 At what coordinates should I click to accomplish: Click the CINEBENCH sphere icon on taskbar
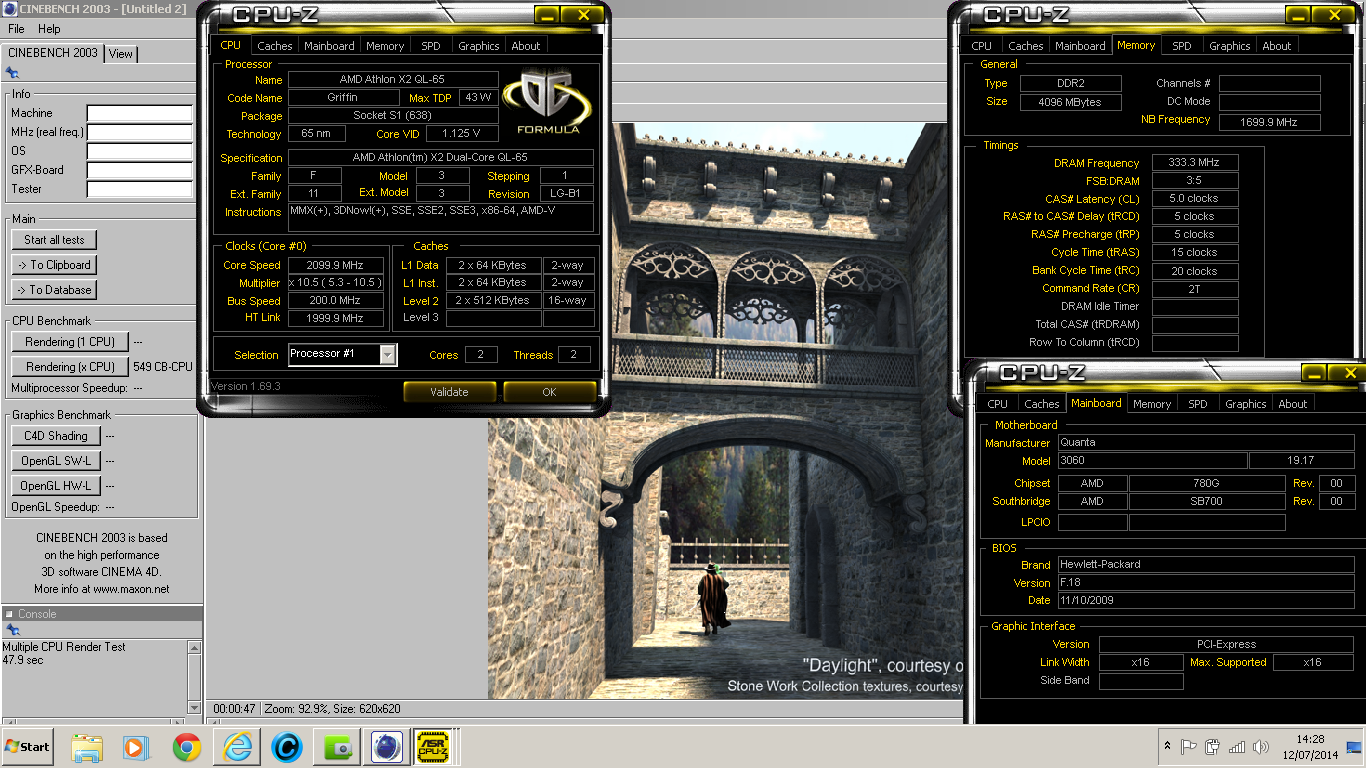click(387, 747)
